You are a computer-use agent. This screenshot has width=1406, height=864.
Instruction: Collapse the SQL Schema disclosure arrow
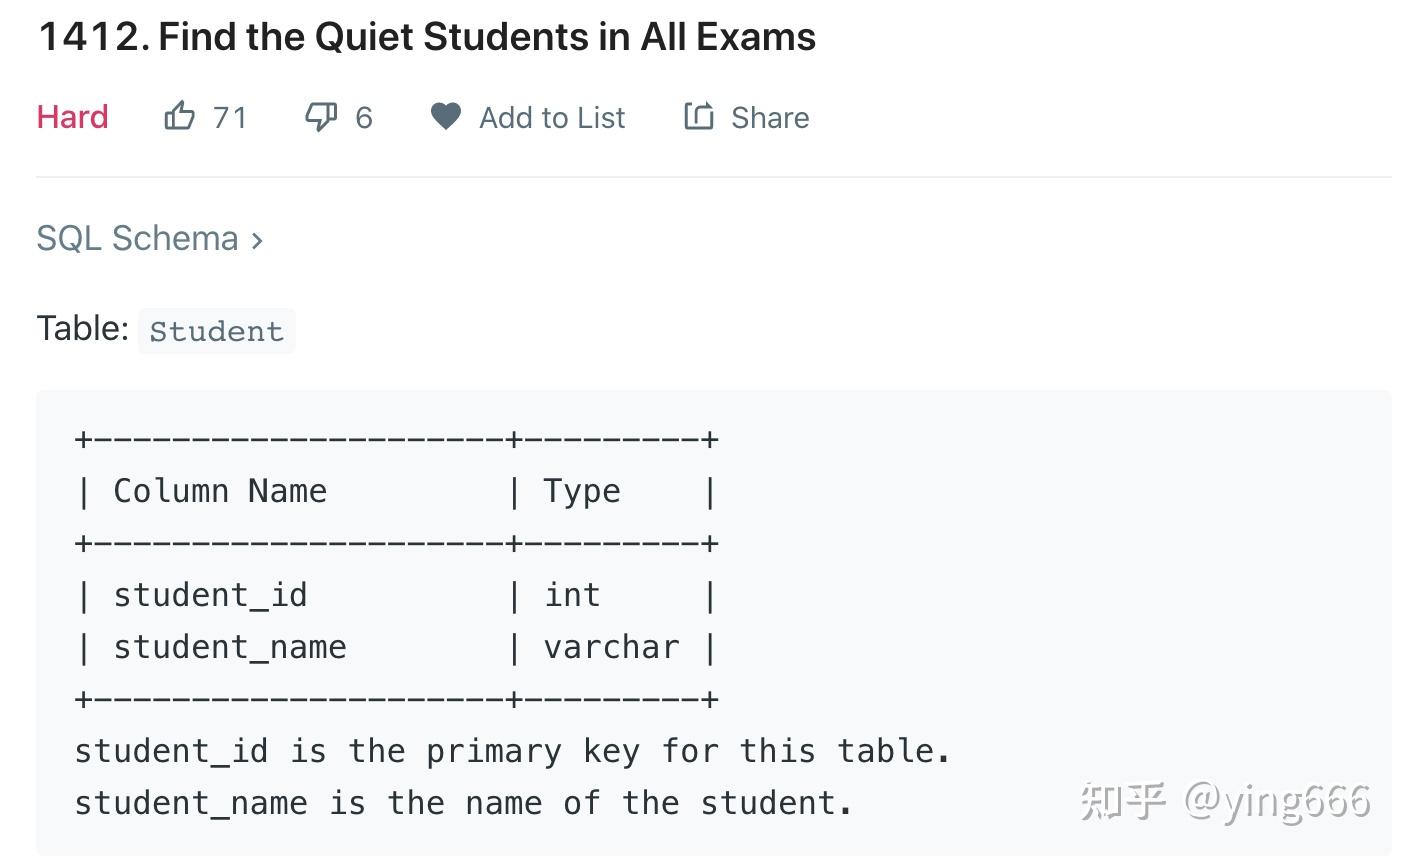click(x=257, y=240)
